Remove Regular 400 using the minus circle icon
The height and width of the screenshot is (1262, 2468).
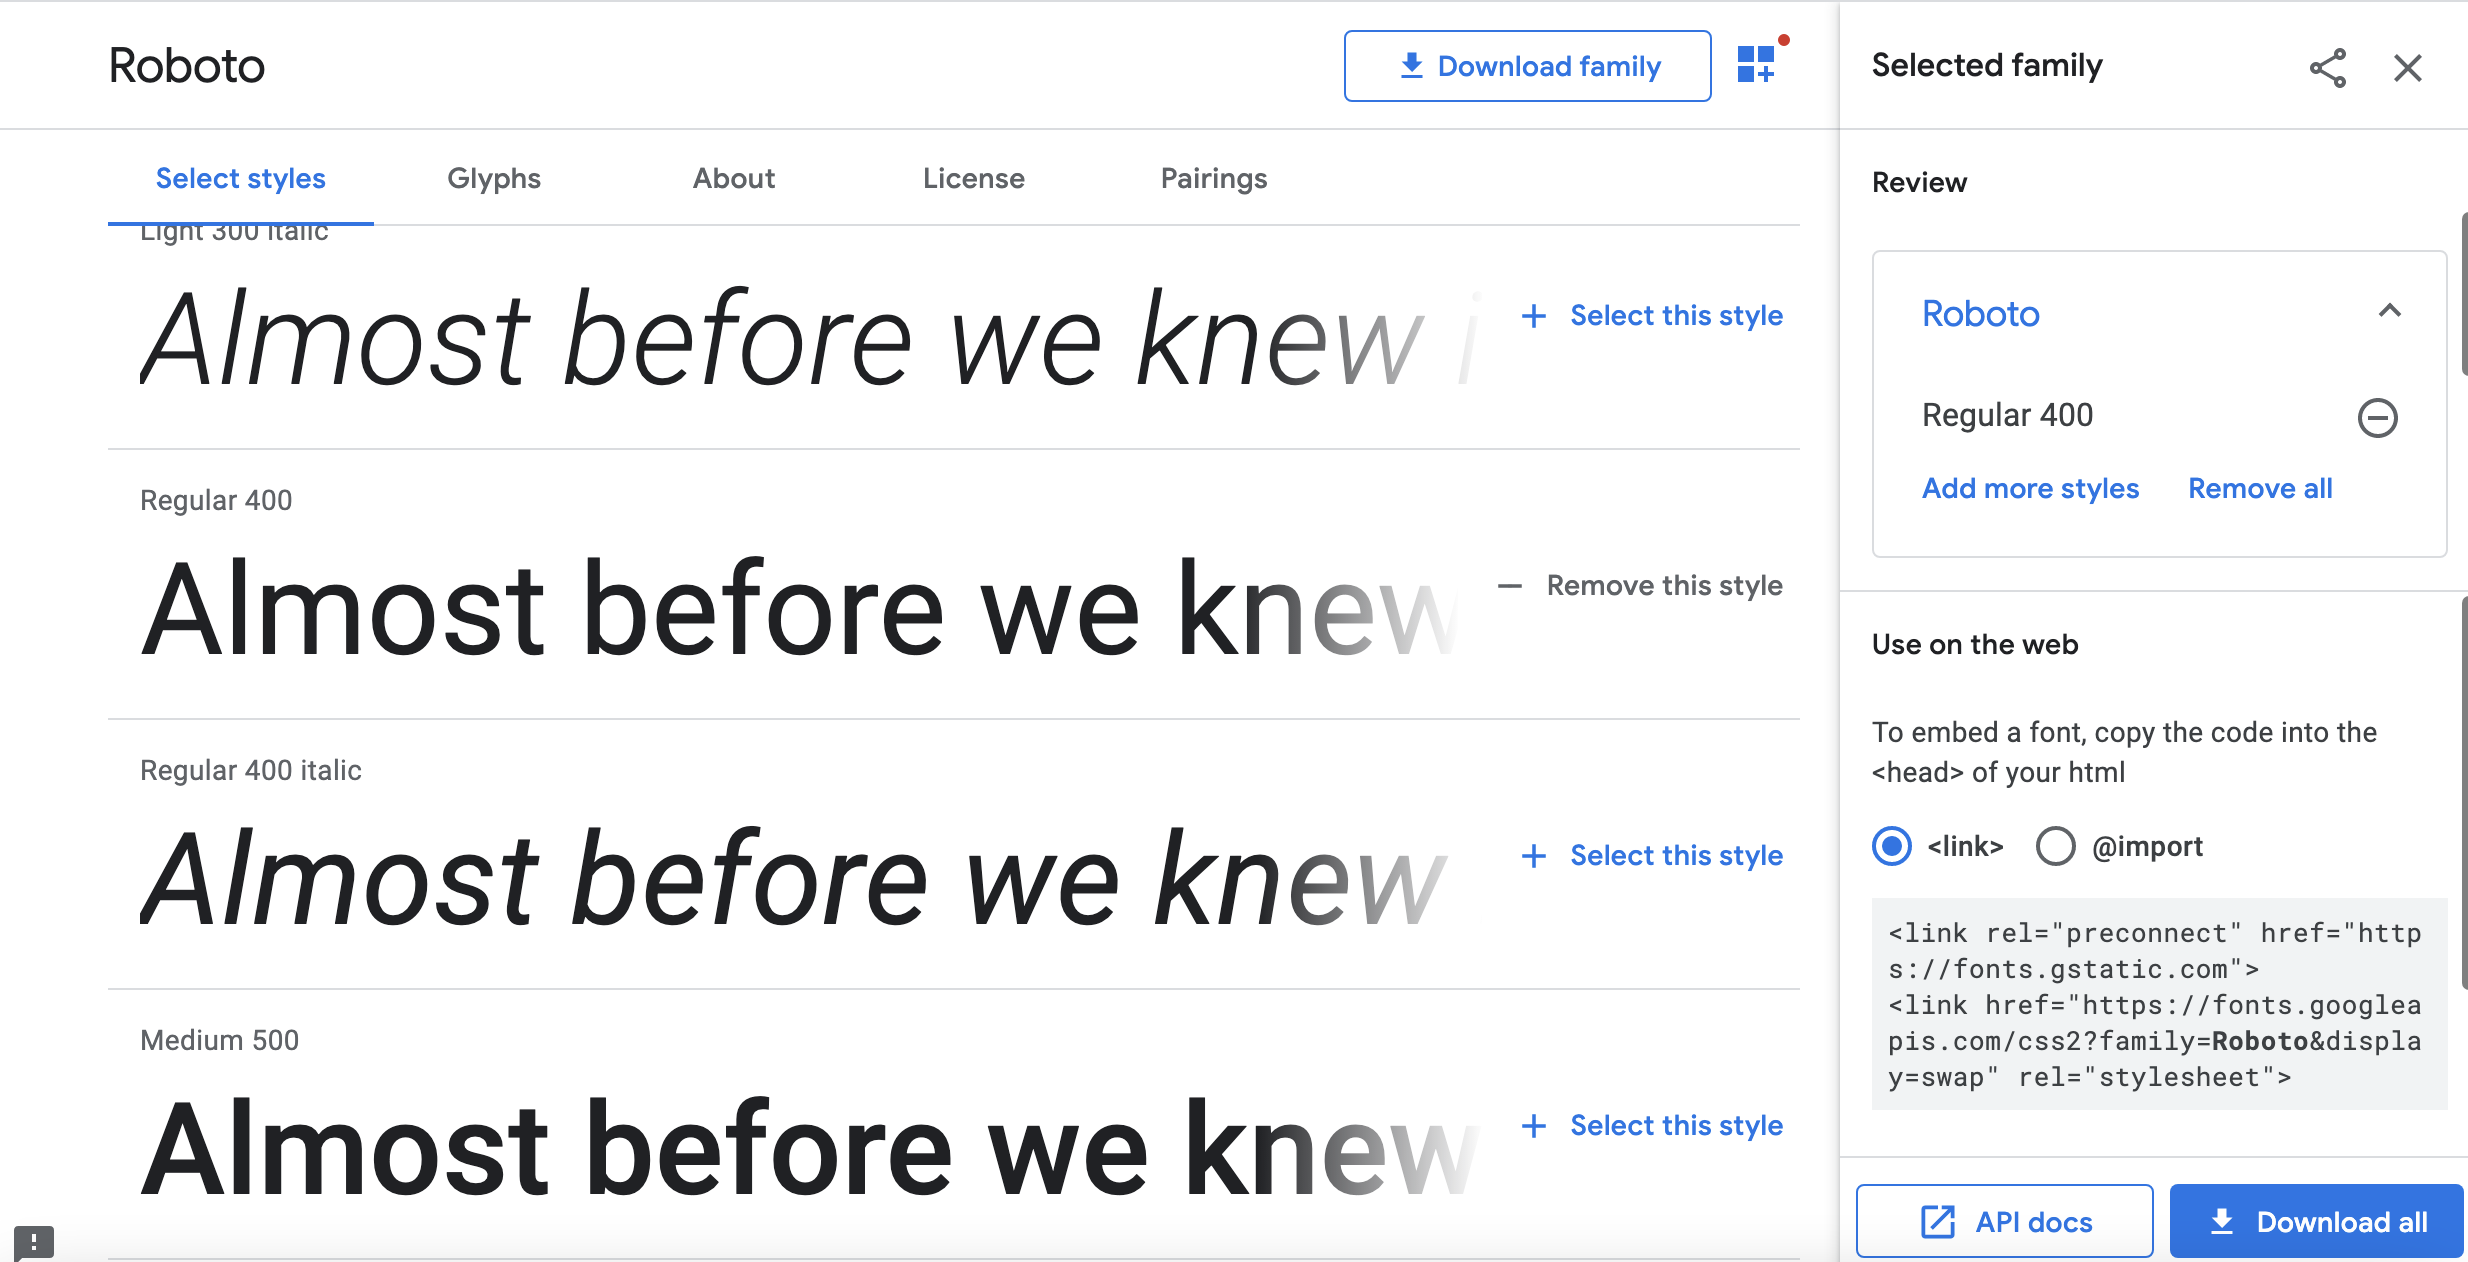click(x=2378, y=417)
